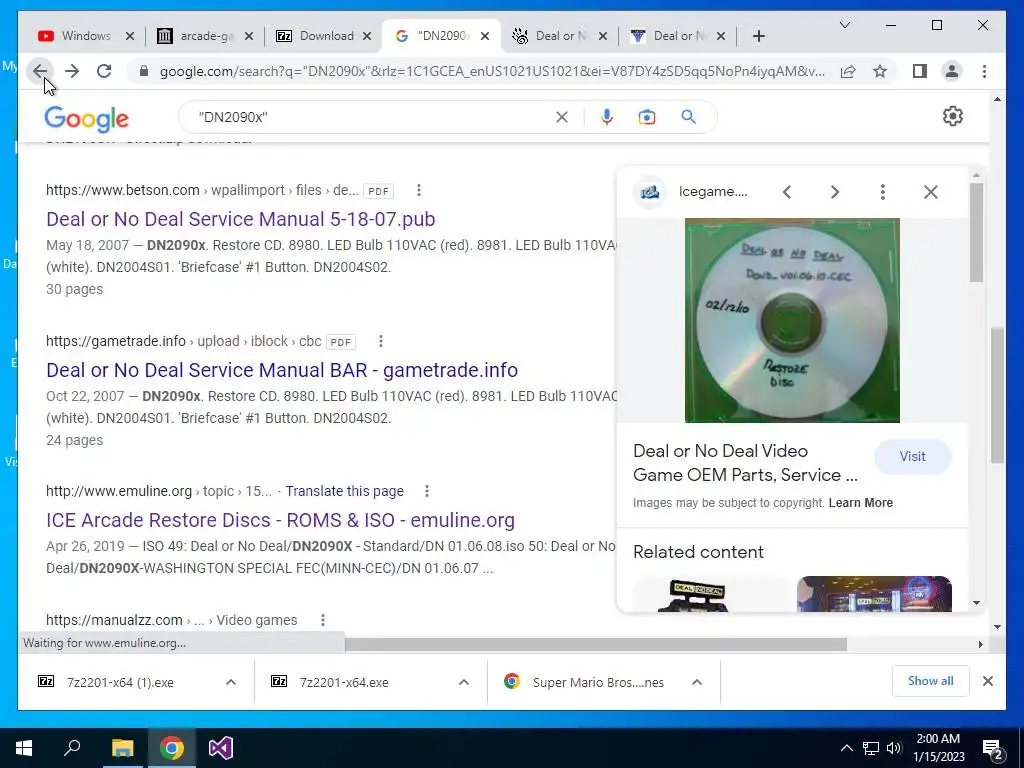Open Google quick settings gear

pyautogui.click(x=953, y=116)
